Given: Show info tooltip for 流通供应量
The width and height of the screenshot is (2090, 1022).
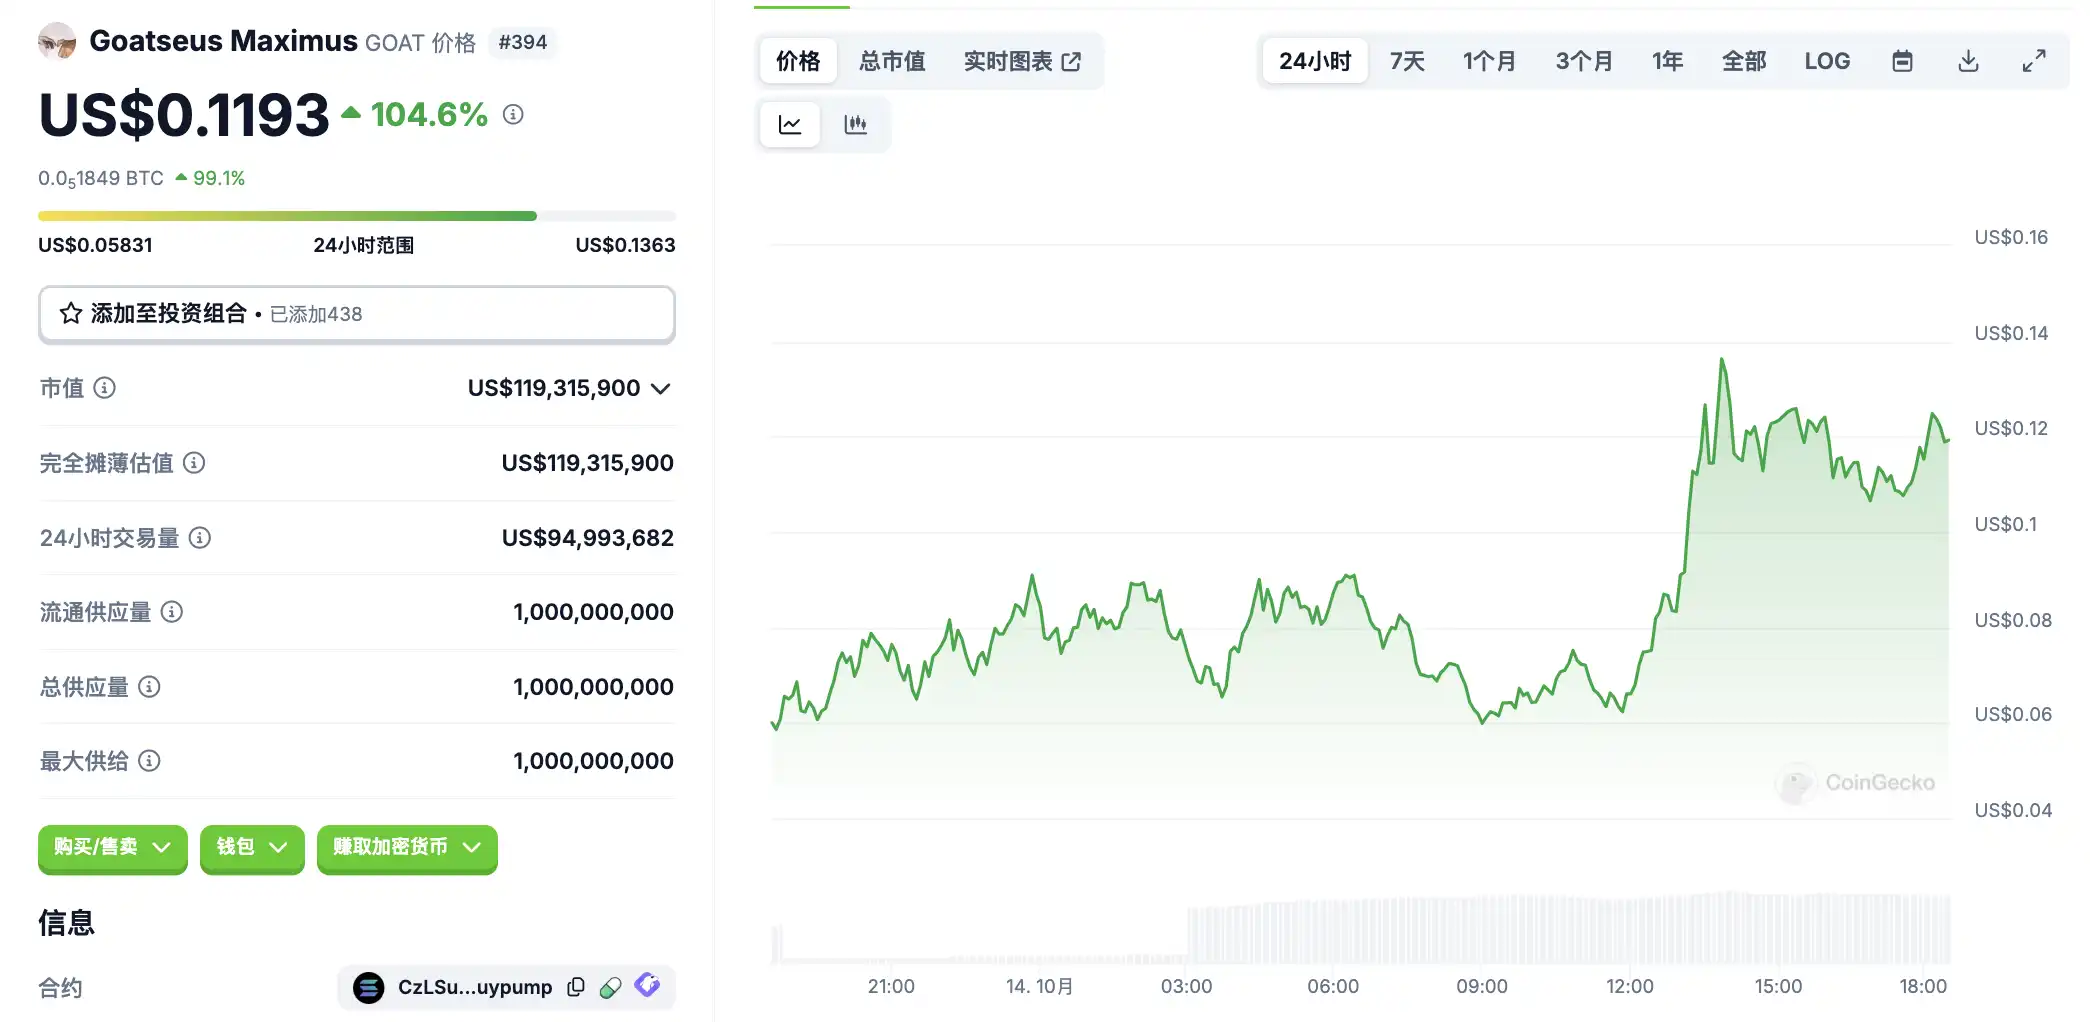Looking at the screenshot, I should click(x=172, y=612).
